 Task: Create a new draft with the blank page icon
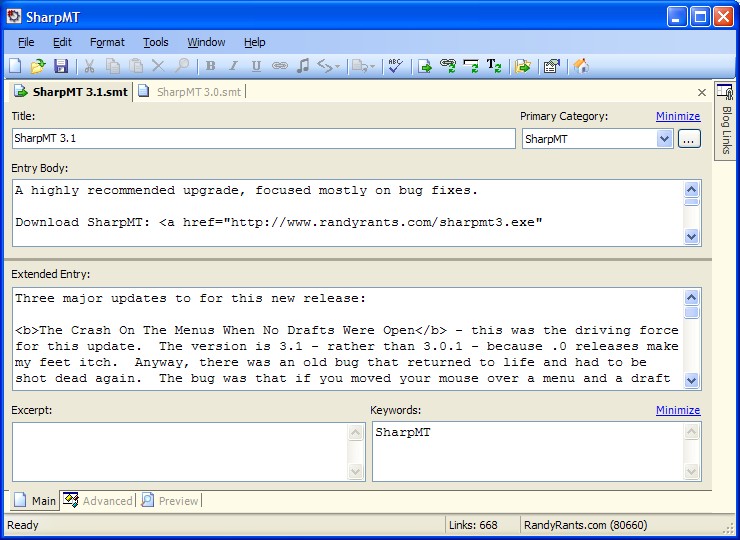pyautogui.click(x=15, y=66)
